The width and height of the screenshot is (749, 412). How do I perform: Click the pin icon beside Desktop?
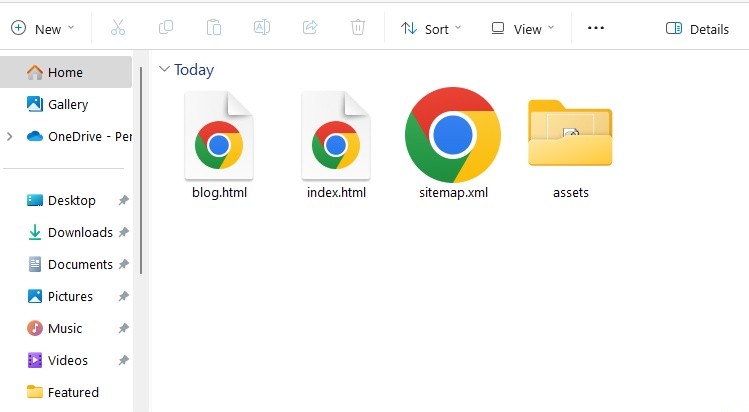(123, 200)
